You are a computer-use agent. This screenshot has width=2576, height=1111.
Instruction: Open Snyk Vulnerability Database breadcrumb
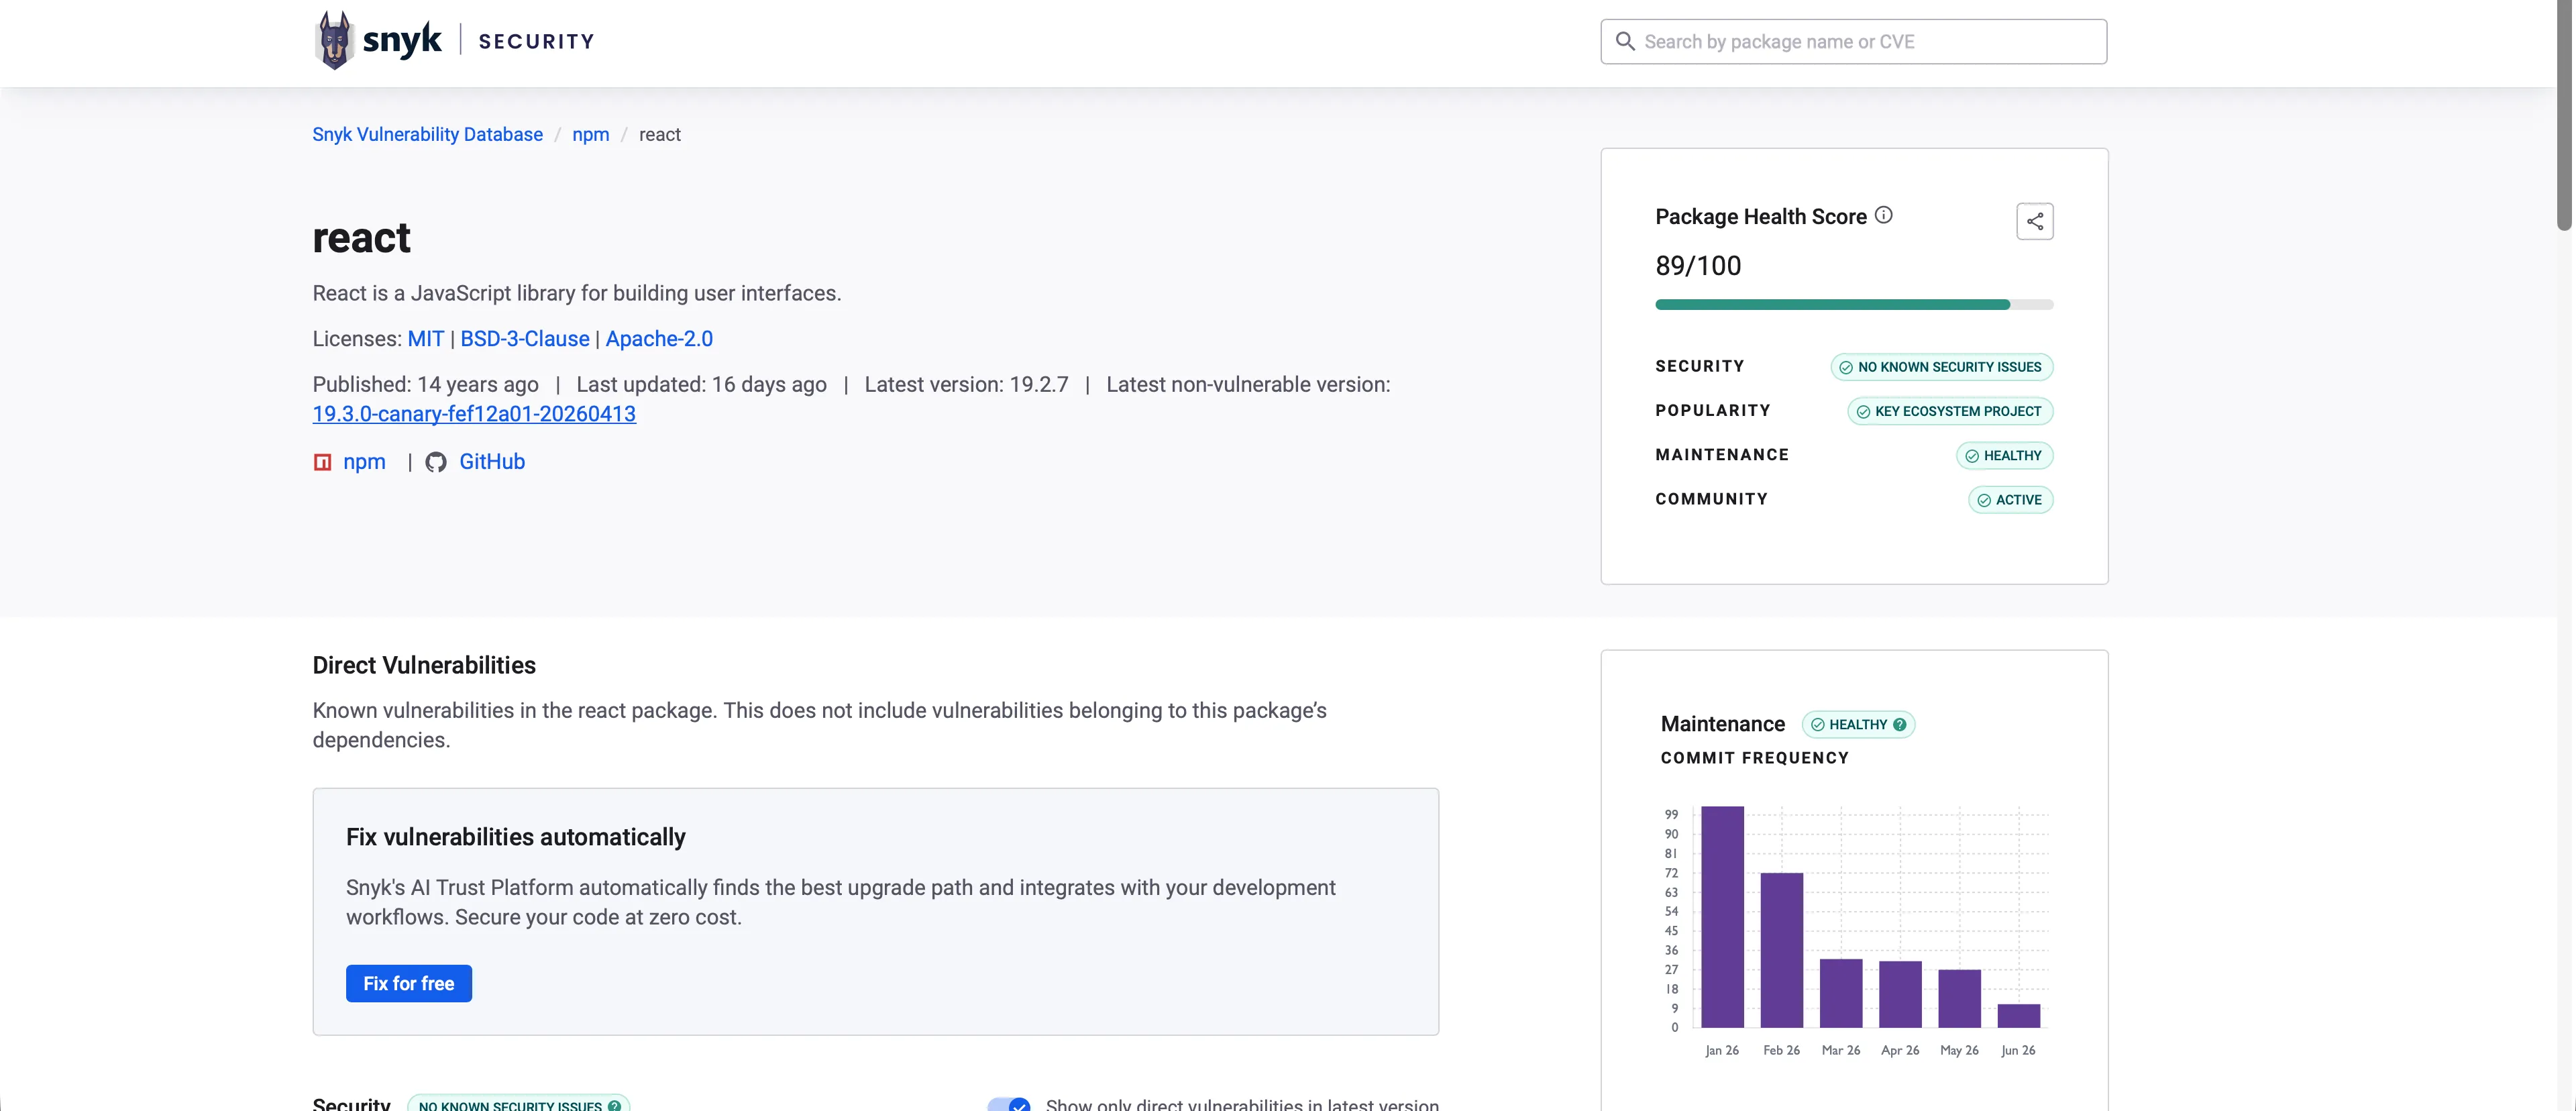pyautogui.click(x=427, y=134)
